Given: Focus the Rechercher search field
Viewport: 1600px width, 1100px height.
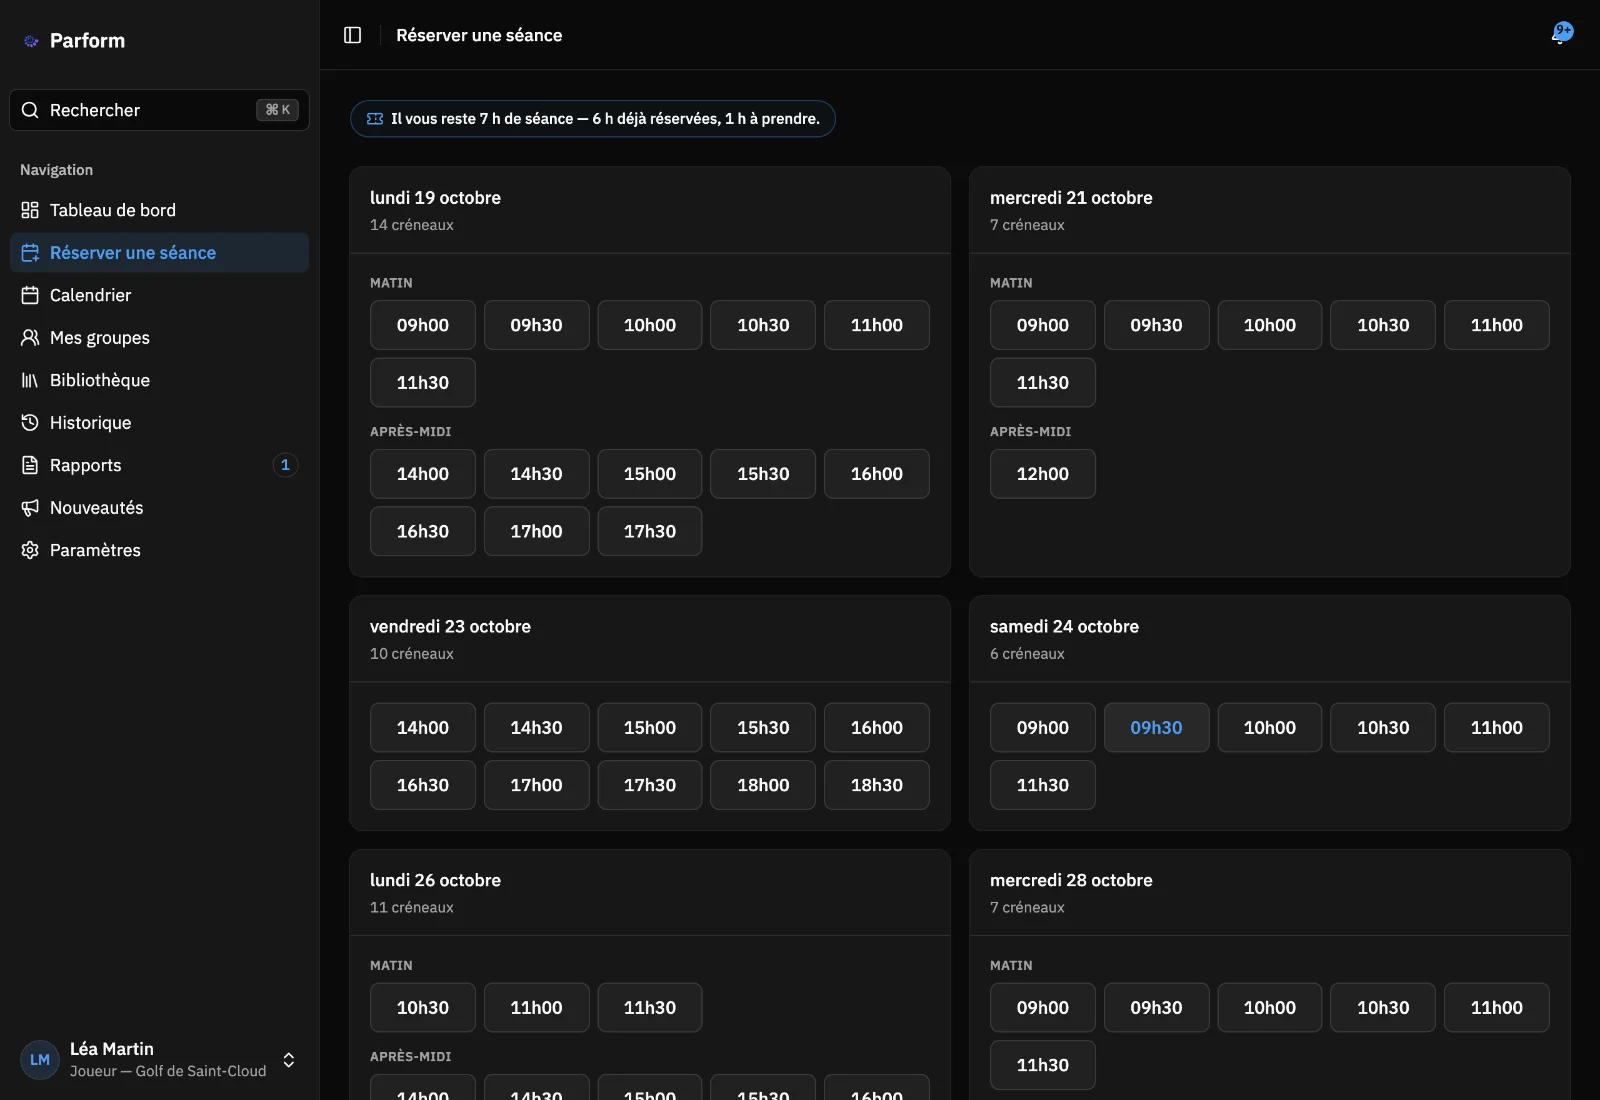Looking at the screenshot, I should [160, 110].
